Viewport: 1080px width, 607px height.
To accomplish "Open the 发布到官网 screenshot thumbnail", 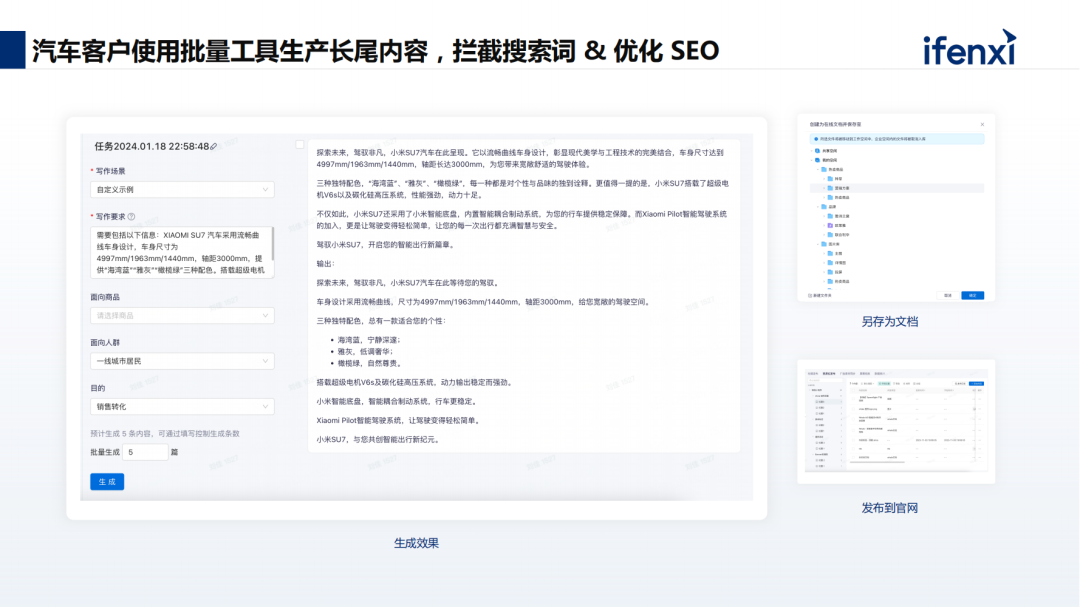I will tap(896, 422).
